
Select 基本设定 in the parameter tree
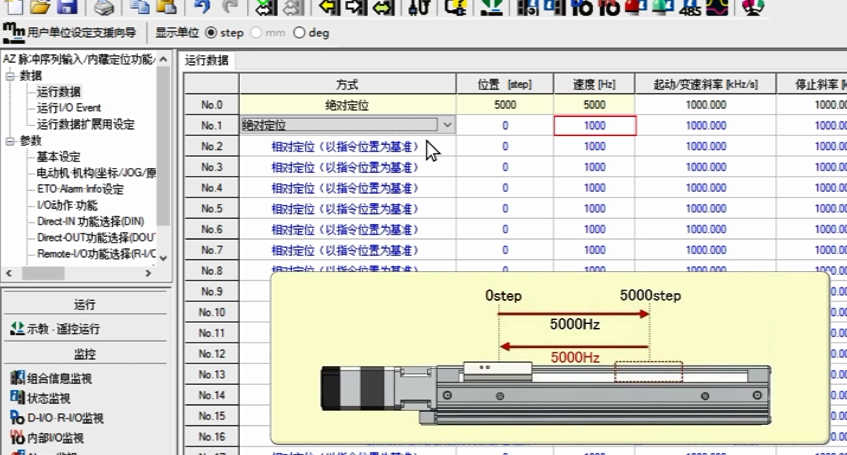(58, 157)
